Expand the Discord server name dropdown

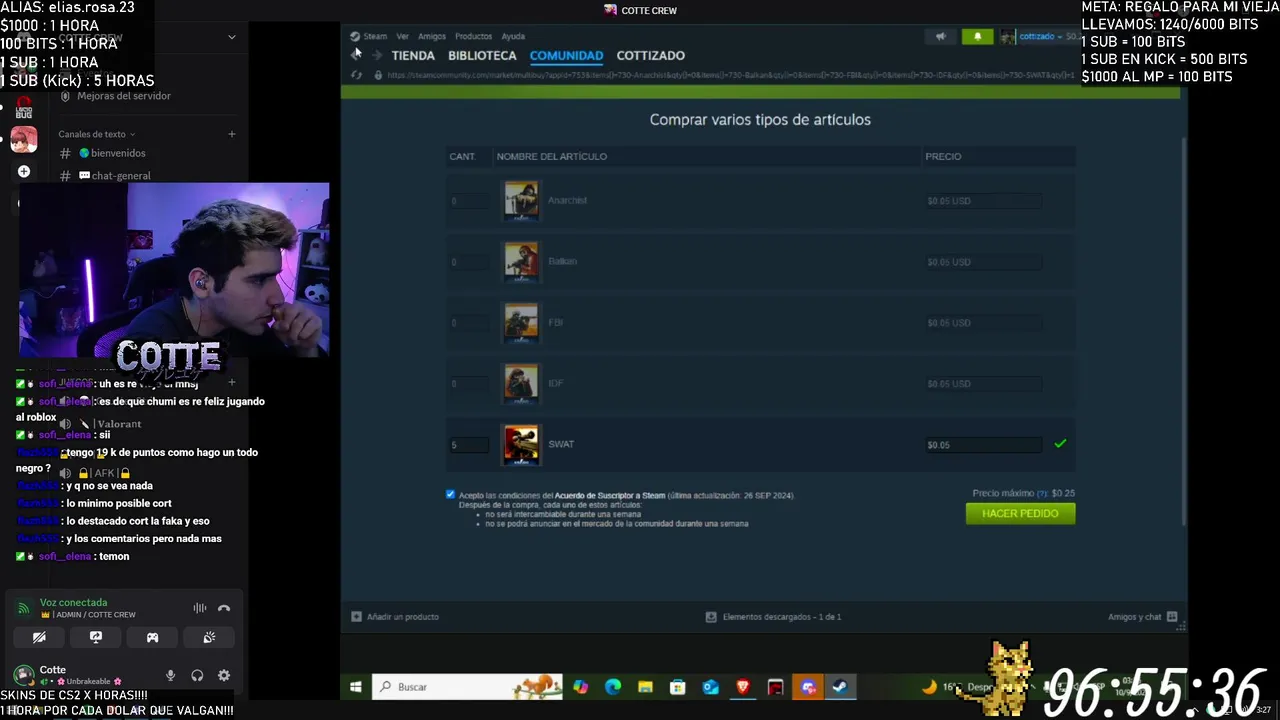point(231,38)
